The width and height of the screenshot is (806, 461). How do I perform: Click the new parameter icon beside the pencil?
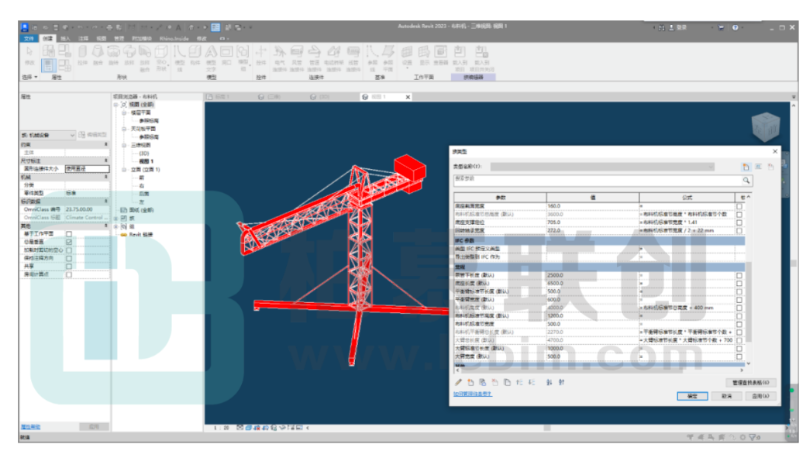point(470,382)
